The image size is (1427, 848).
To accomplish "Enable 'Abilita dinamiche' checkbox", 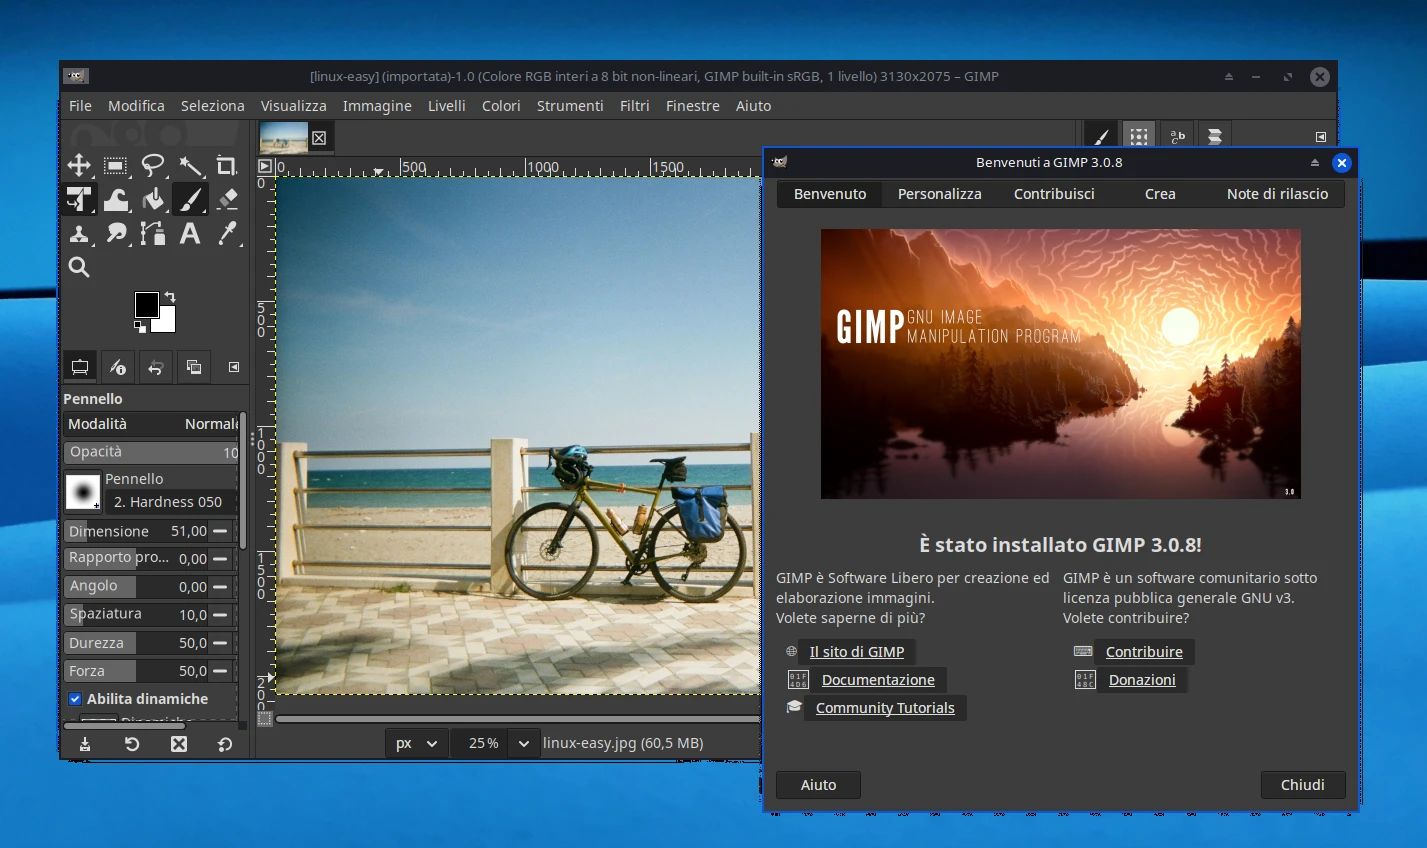I will tap(75, 698).
